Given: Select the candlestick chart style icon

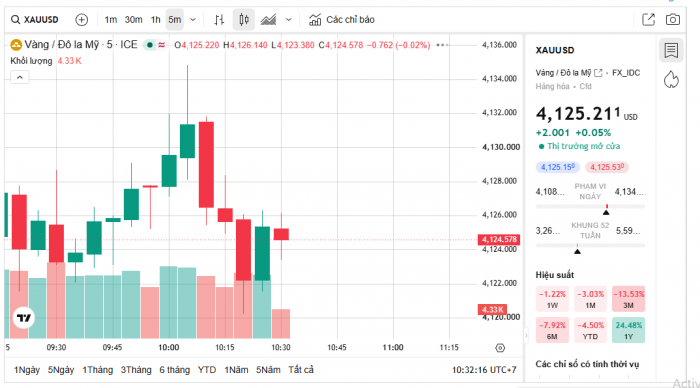Looking at the screenshot, I should (244, 20).
